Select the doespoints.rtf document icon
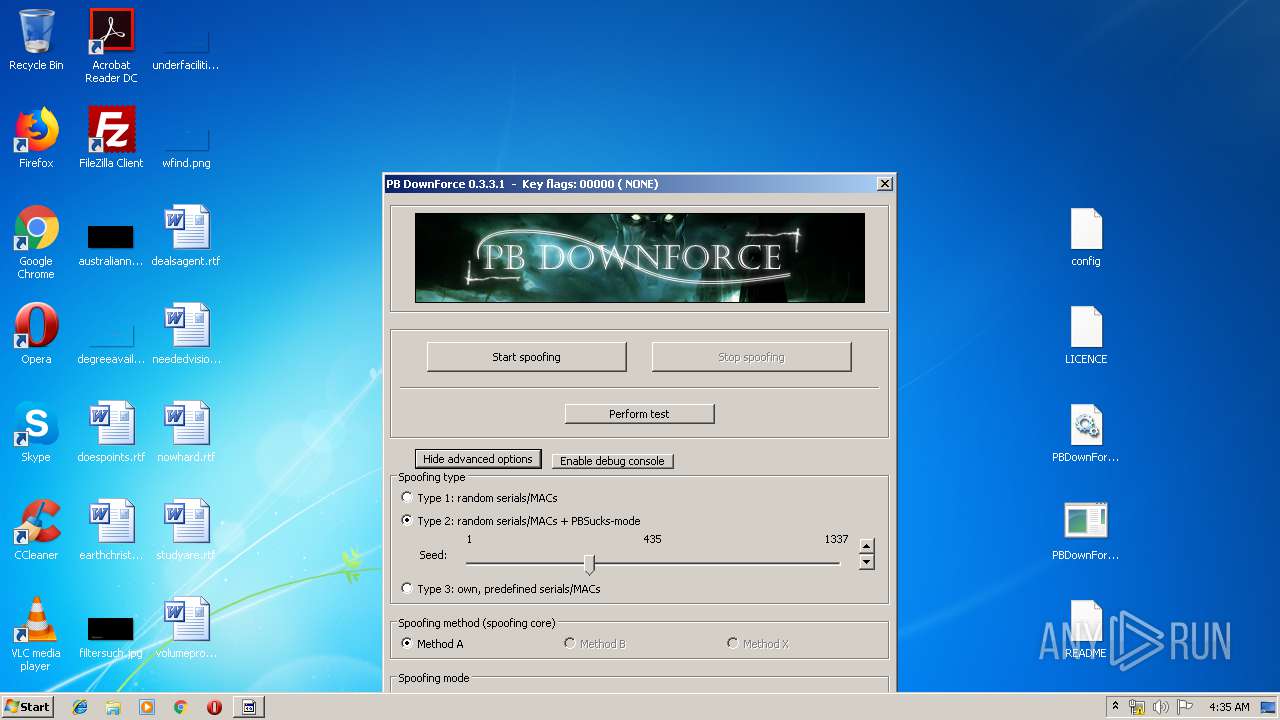The image size is (1280, 720). point(111,432)
